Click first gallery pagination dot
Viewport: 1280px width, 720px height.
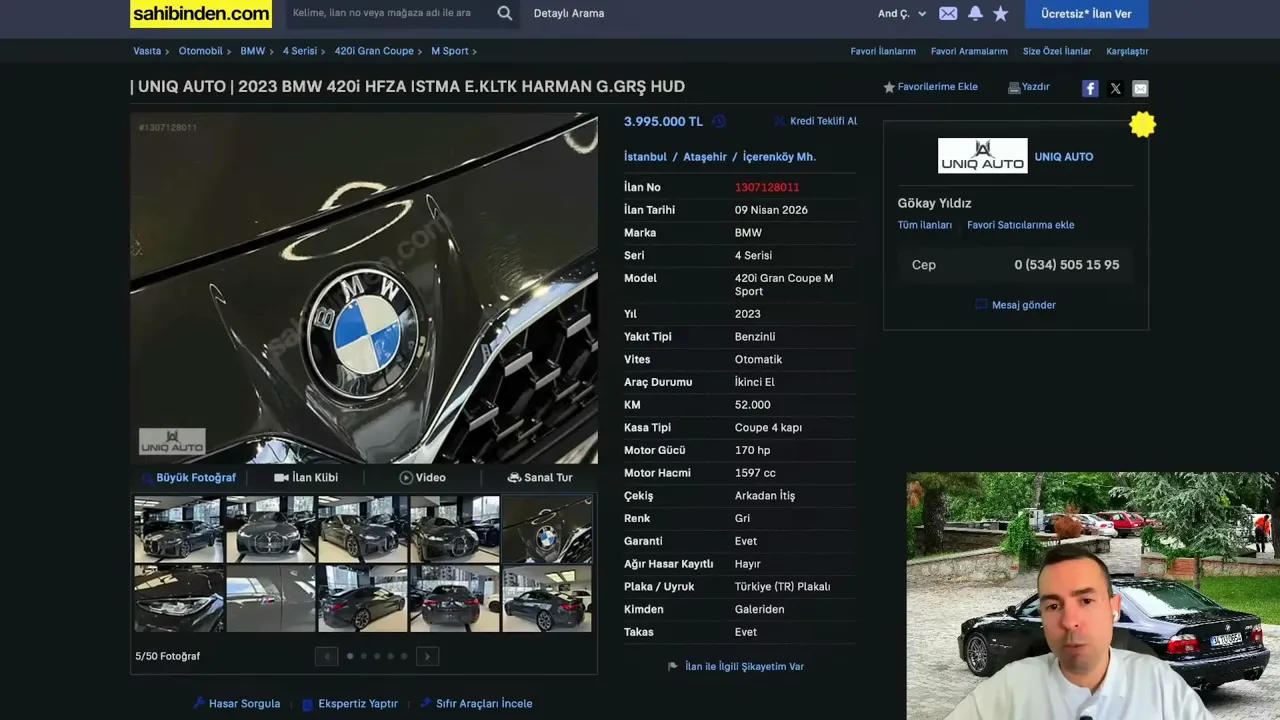(349, 656)
